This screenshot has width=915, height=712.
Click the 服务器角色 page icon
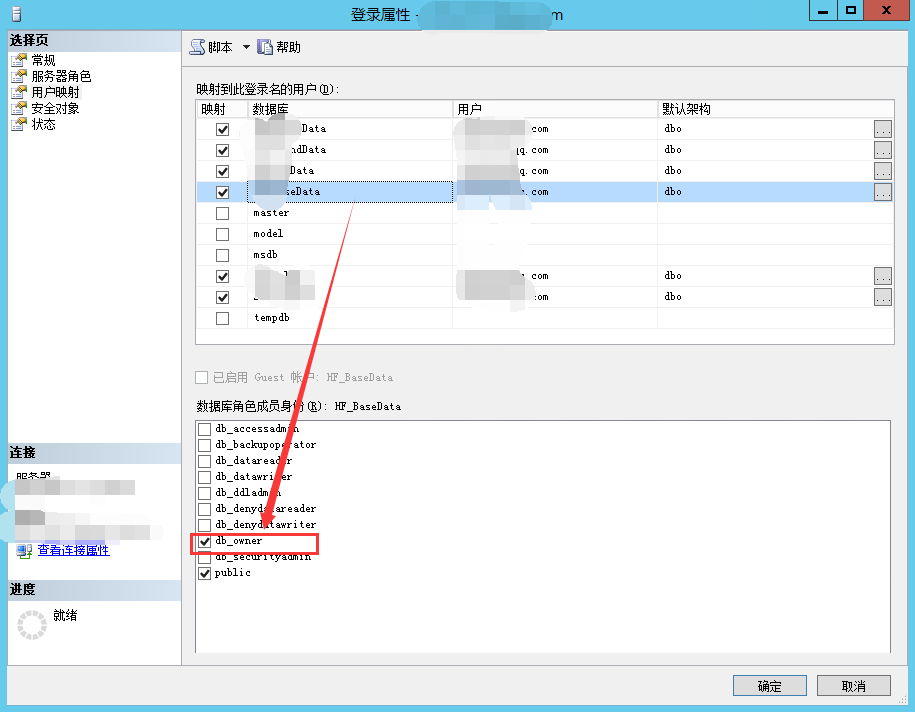[19, 76]
